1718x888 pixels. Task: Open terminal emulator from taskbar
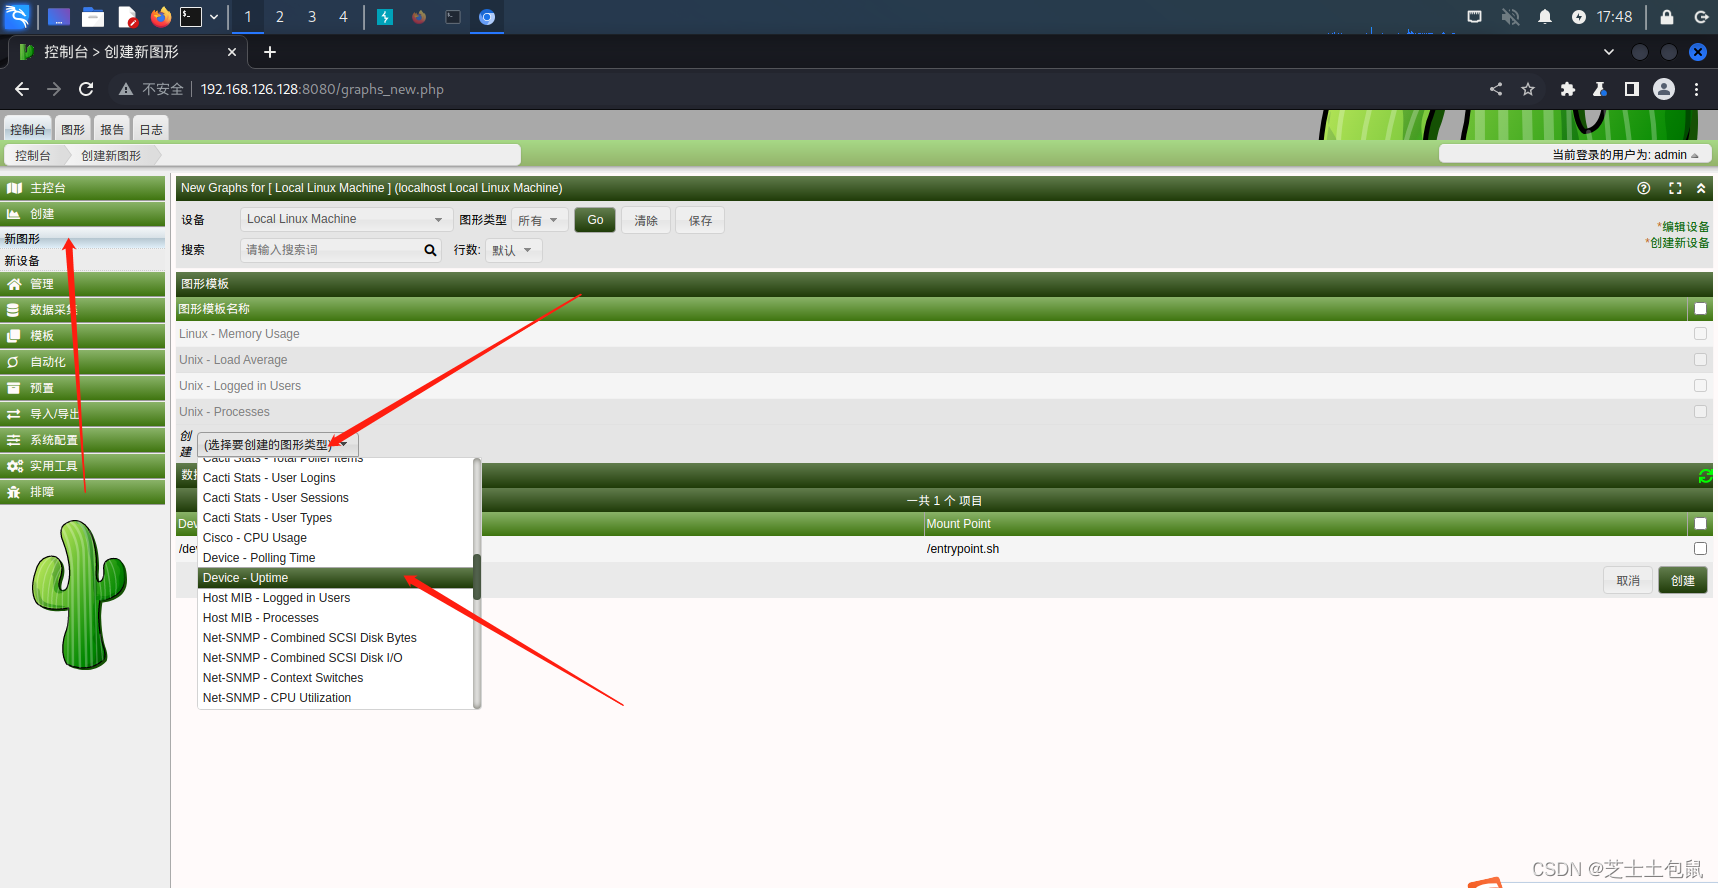coord(191,17)
